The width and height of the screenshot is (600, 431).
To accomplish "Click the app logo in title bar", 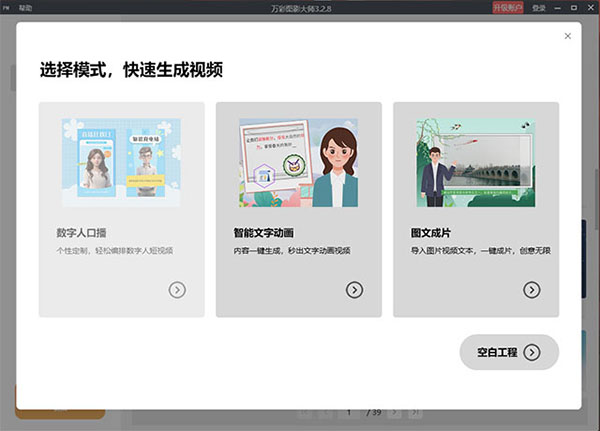I will point(7,8).
